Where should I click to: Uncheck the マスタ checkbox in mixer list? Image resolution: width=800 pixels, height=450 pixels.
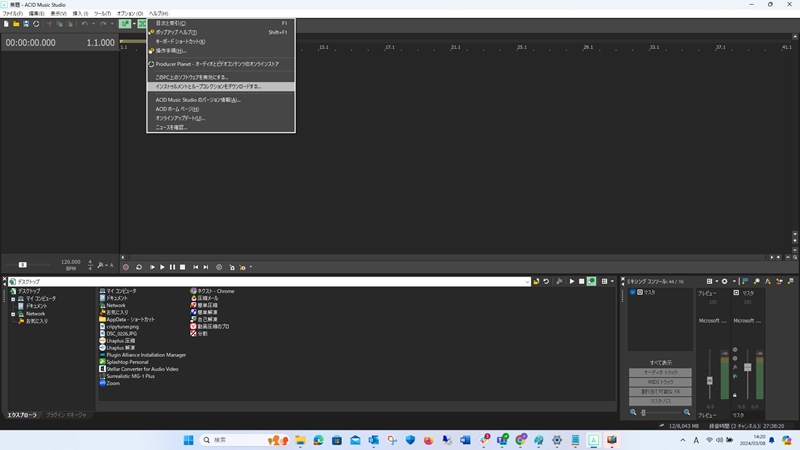633,292
